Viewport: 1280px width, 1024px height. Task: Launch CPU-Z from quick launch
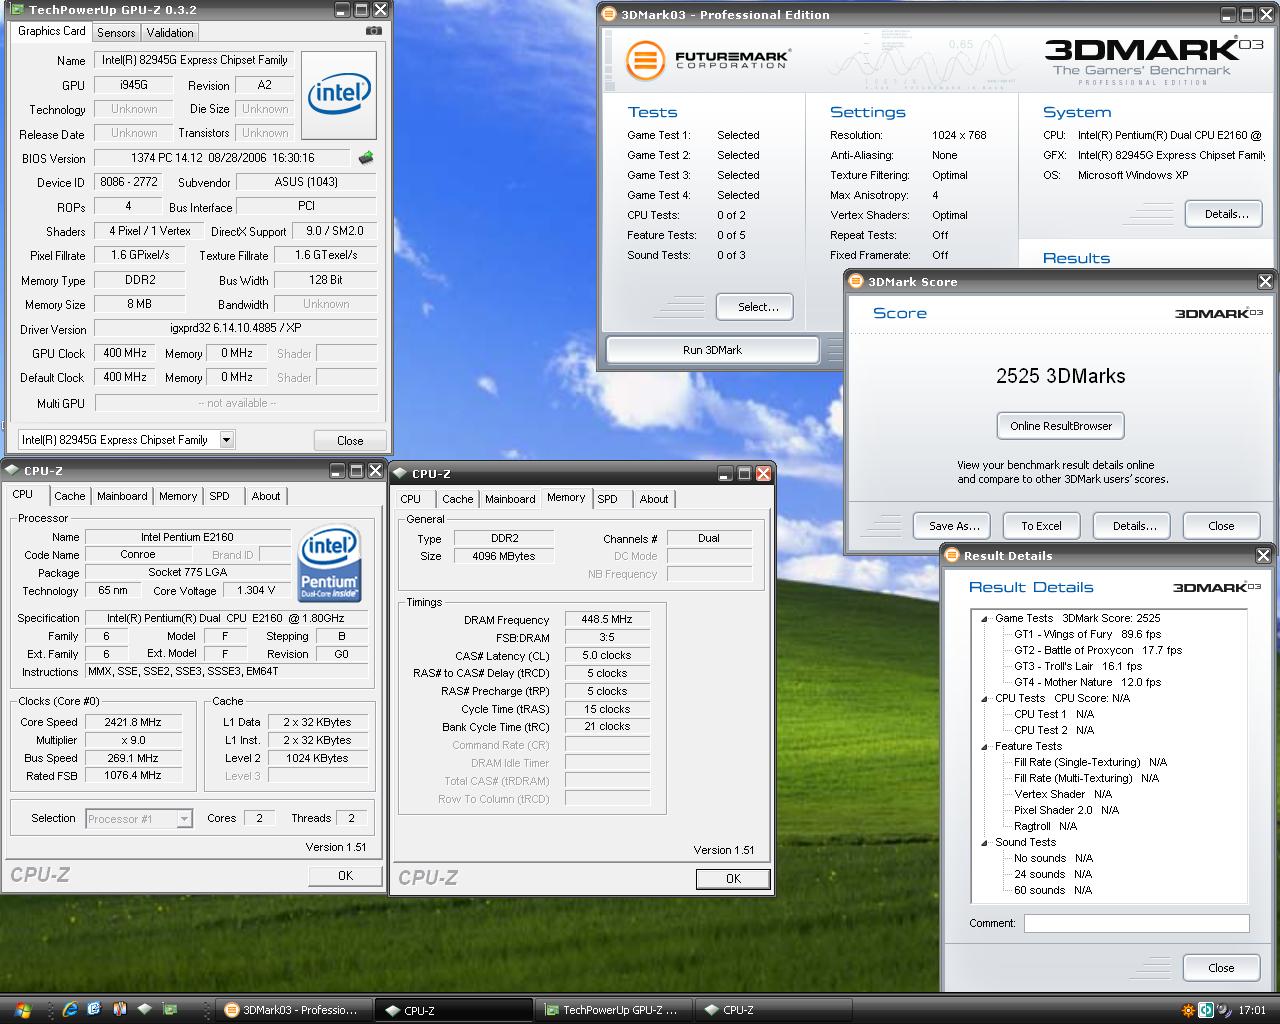coord(145,1010)
